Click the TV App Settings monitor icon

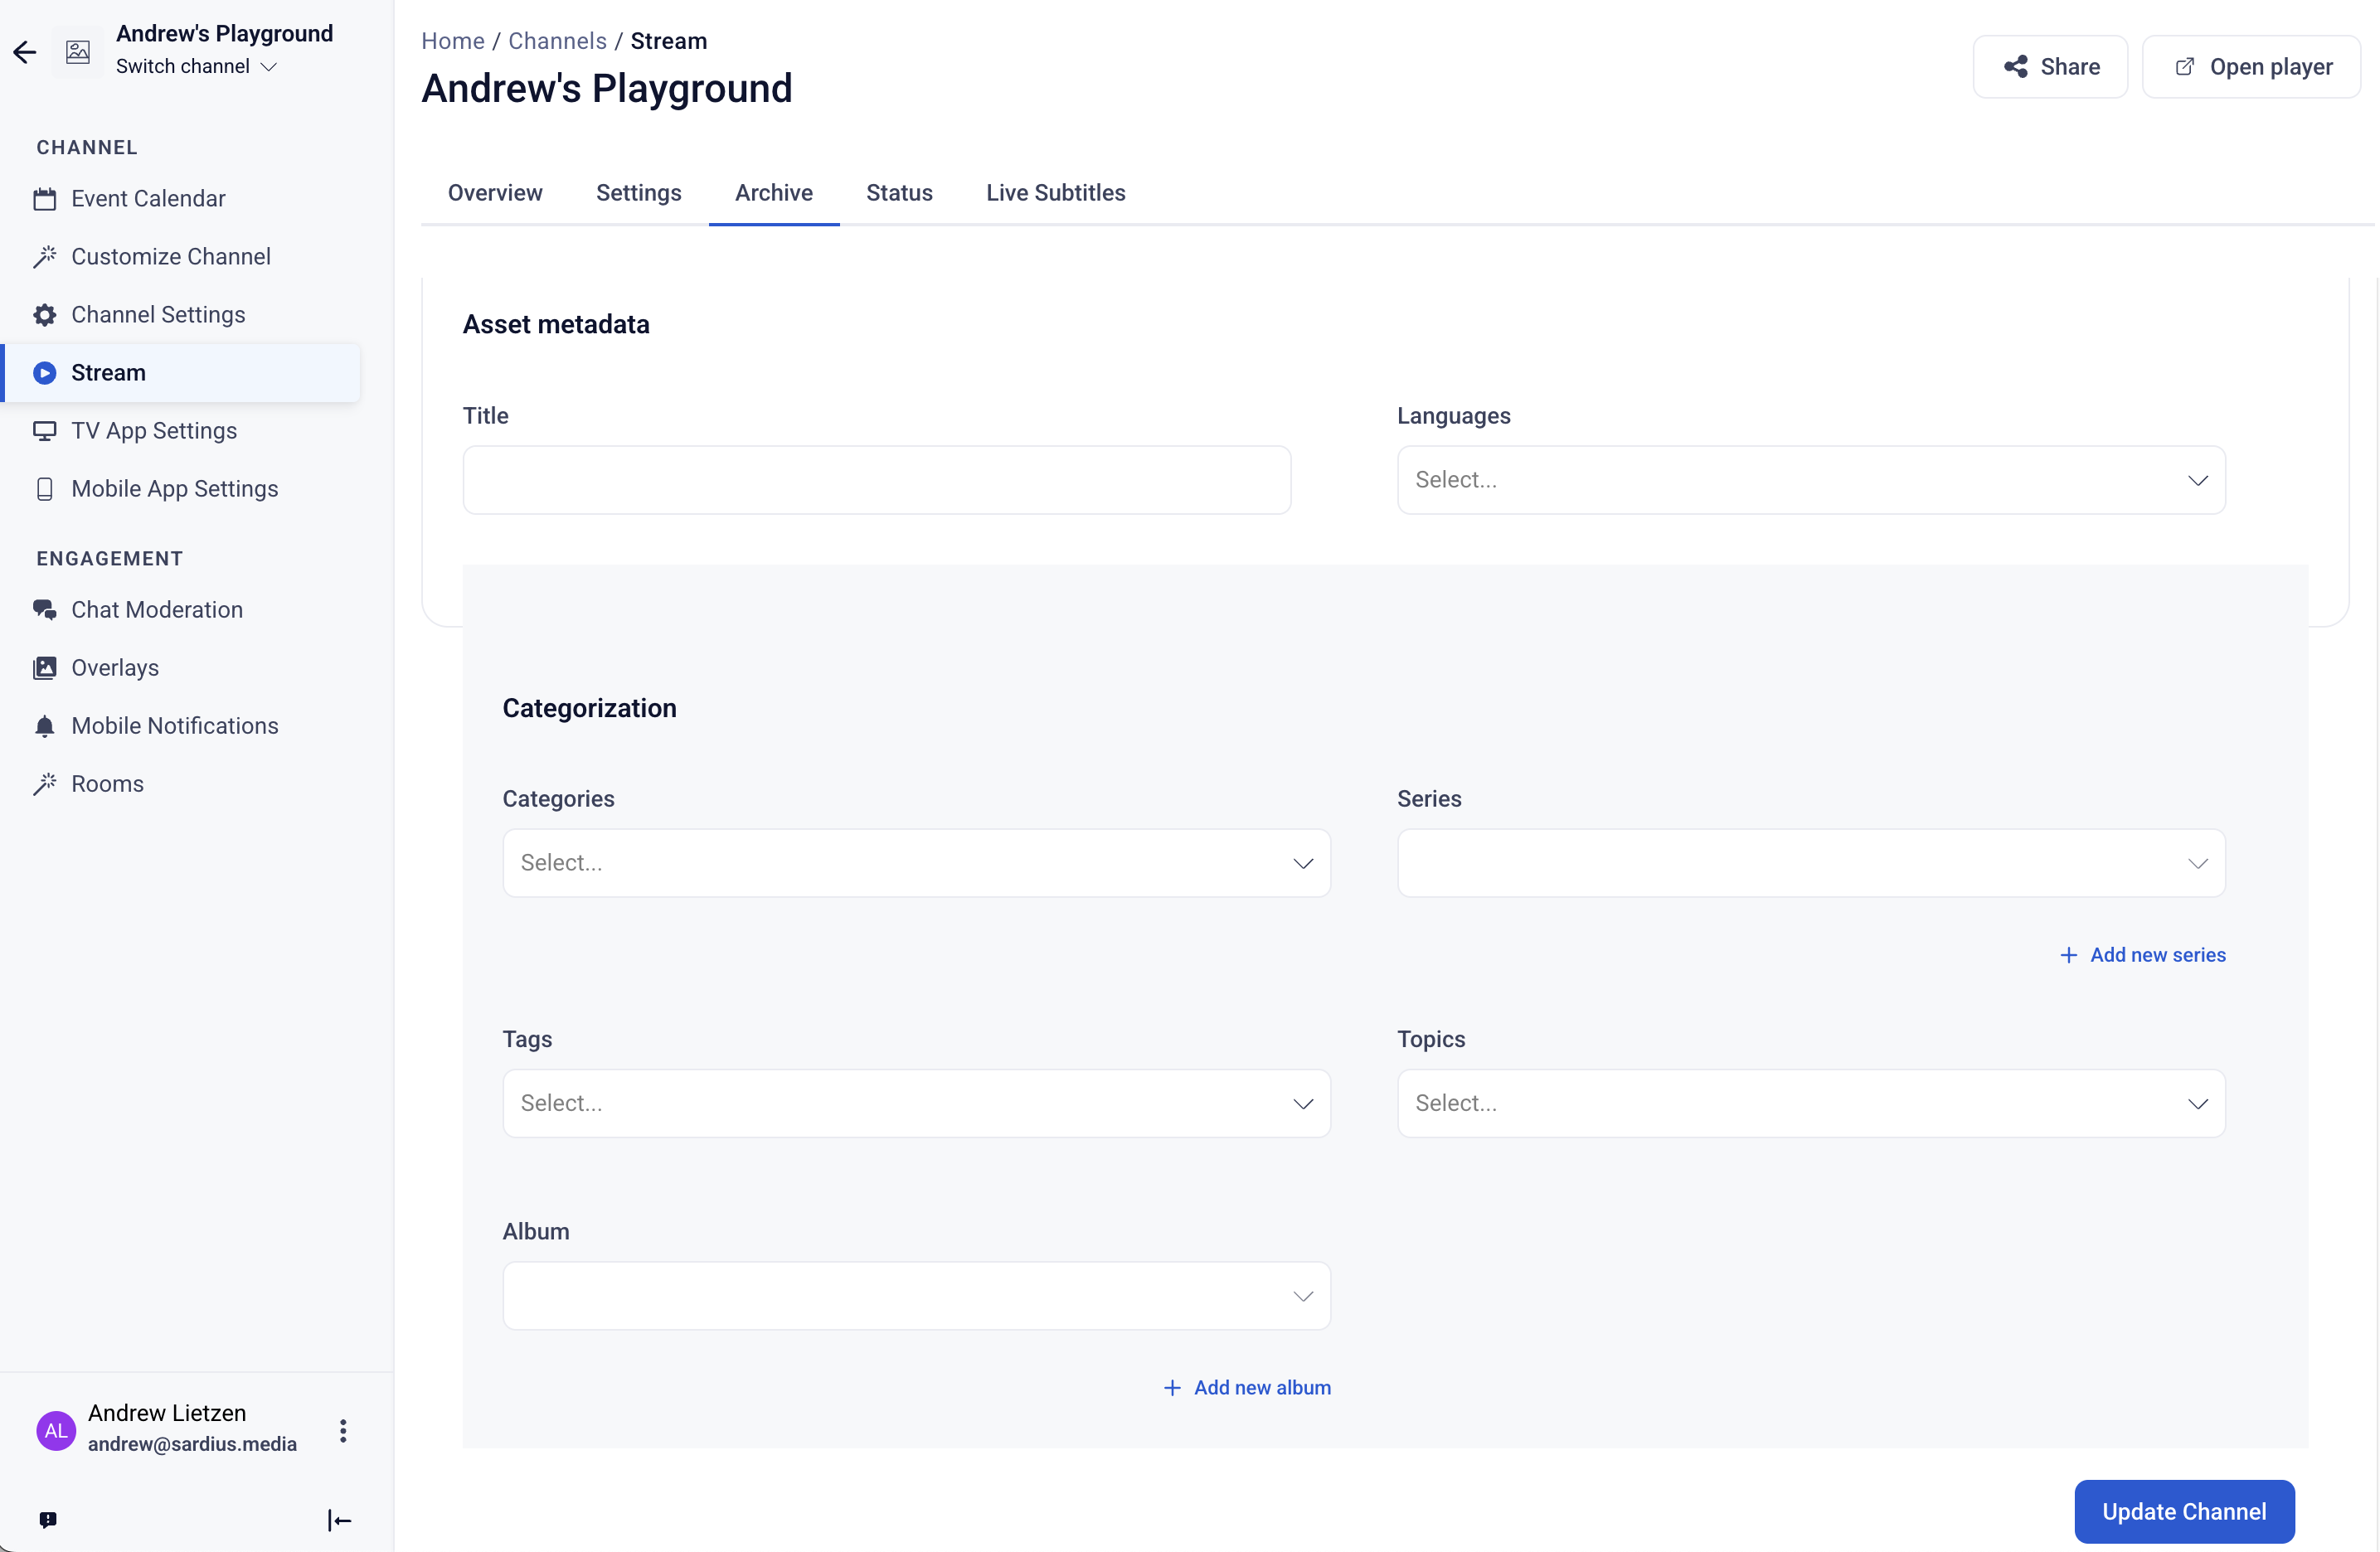(44, 431)
